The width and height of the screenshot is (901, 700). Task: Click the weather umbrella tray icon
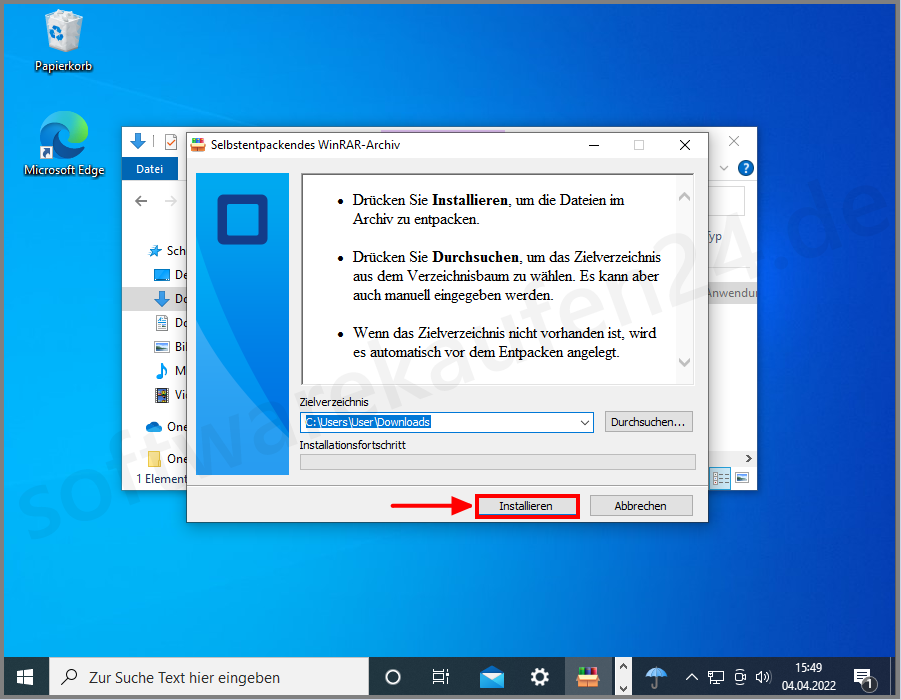pos(656,678)
